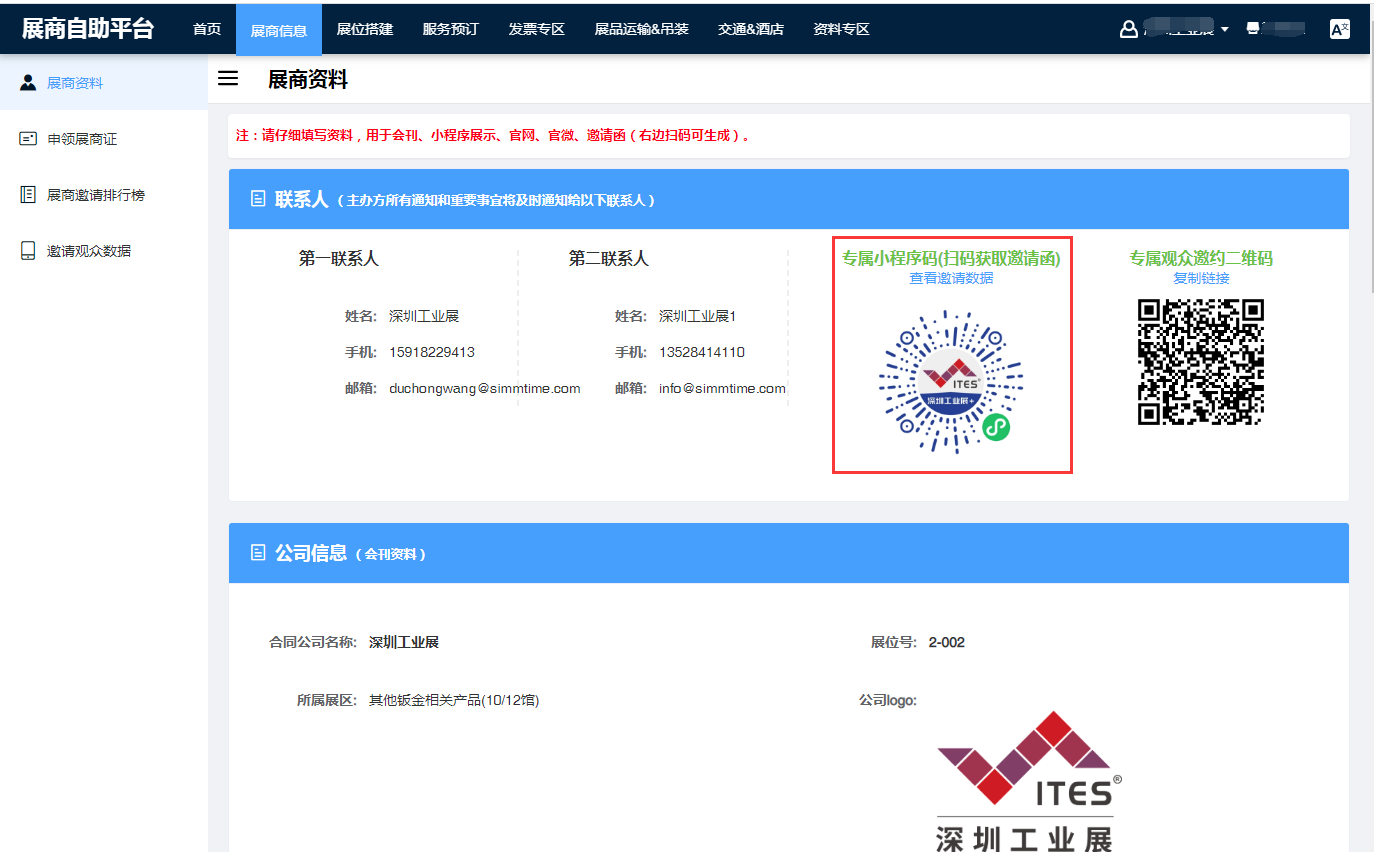Click the 邀请观众数据 phone icon in sidebar
Screen dimensions: 1374x852
[28, 251]
